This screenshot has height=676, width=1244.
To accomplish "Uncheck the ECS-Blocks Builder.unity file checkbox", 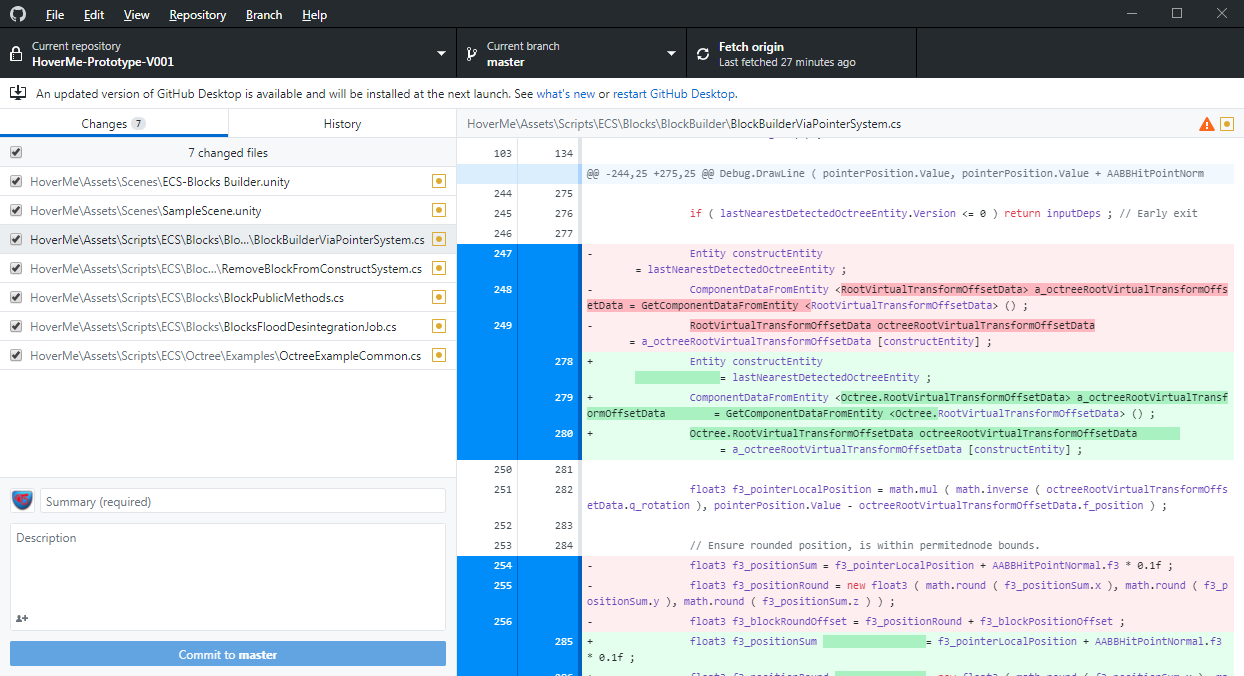I will pos(15,182).
